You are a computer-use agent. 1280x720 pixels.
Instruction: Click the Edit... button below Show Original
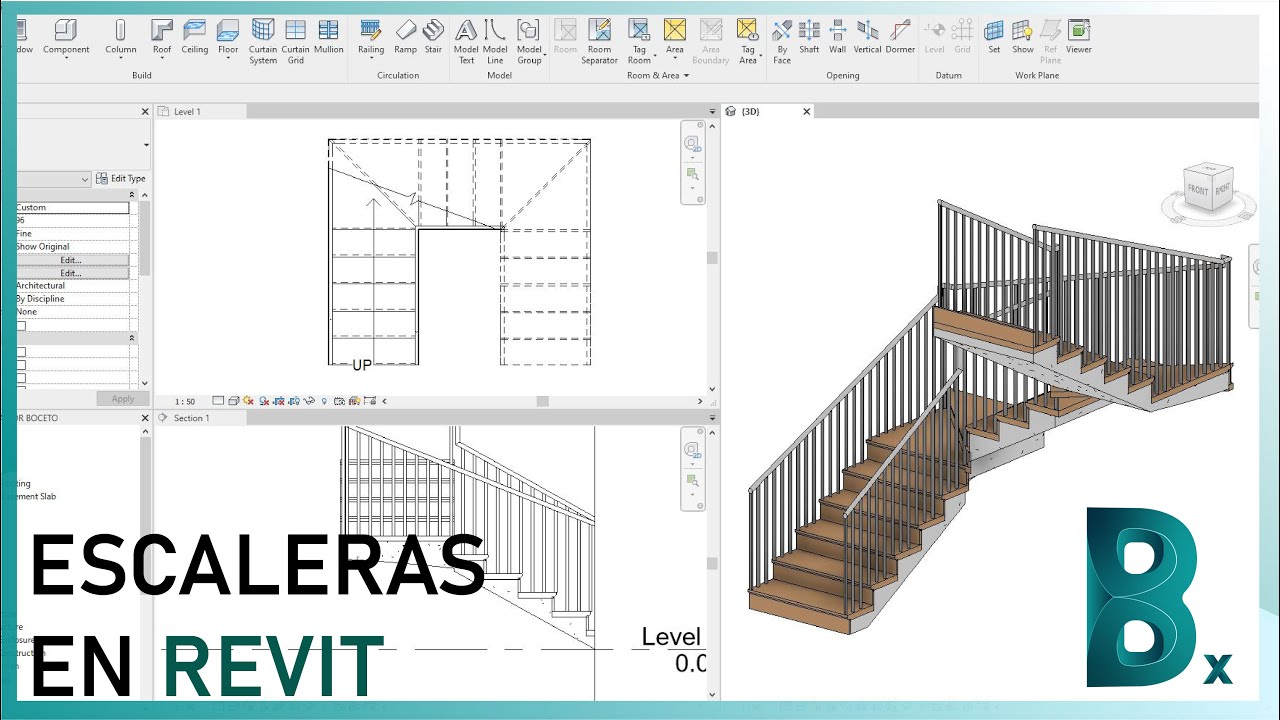[x=71, y=260]
